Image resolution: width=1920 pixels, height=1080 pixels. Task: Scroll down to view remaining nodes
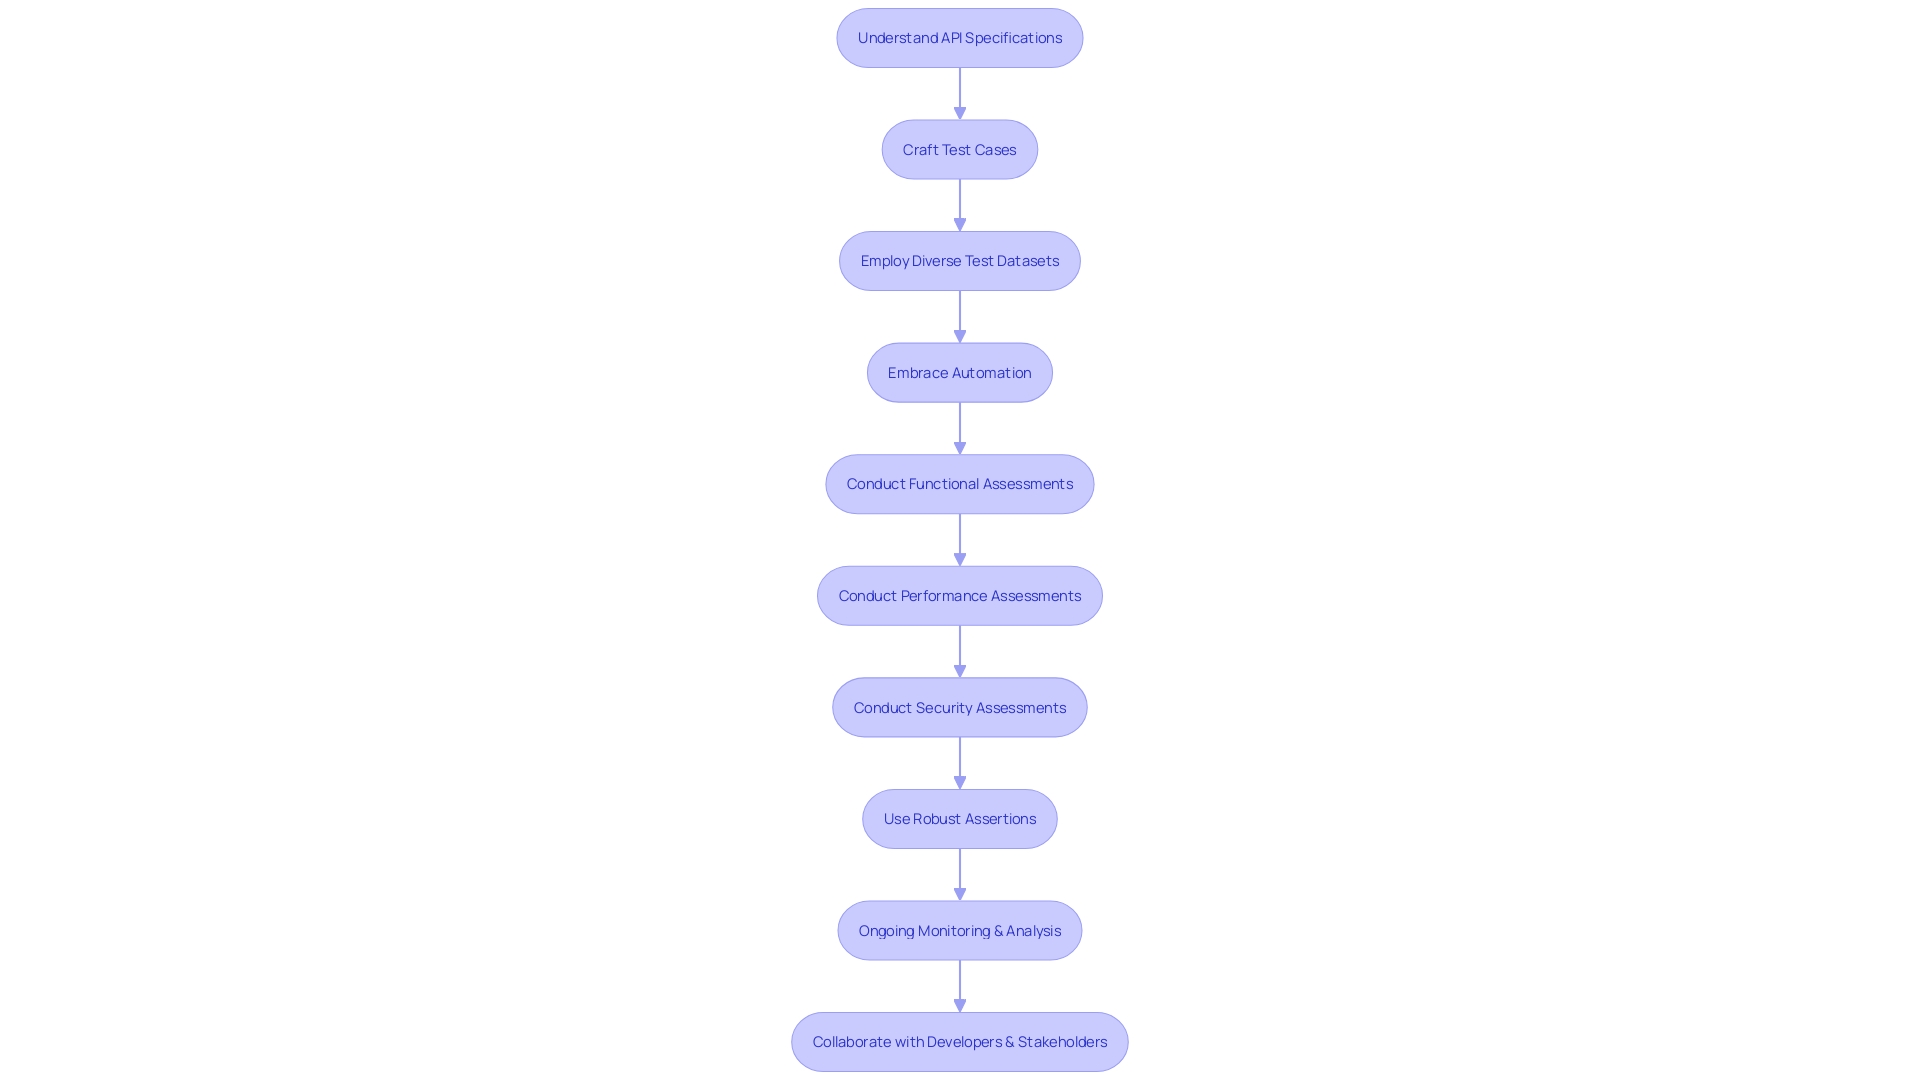[959, 1042]
